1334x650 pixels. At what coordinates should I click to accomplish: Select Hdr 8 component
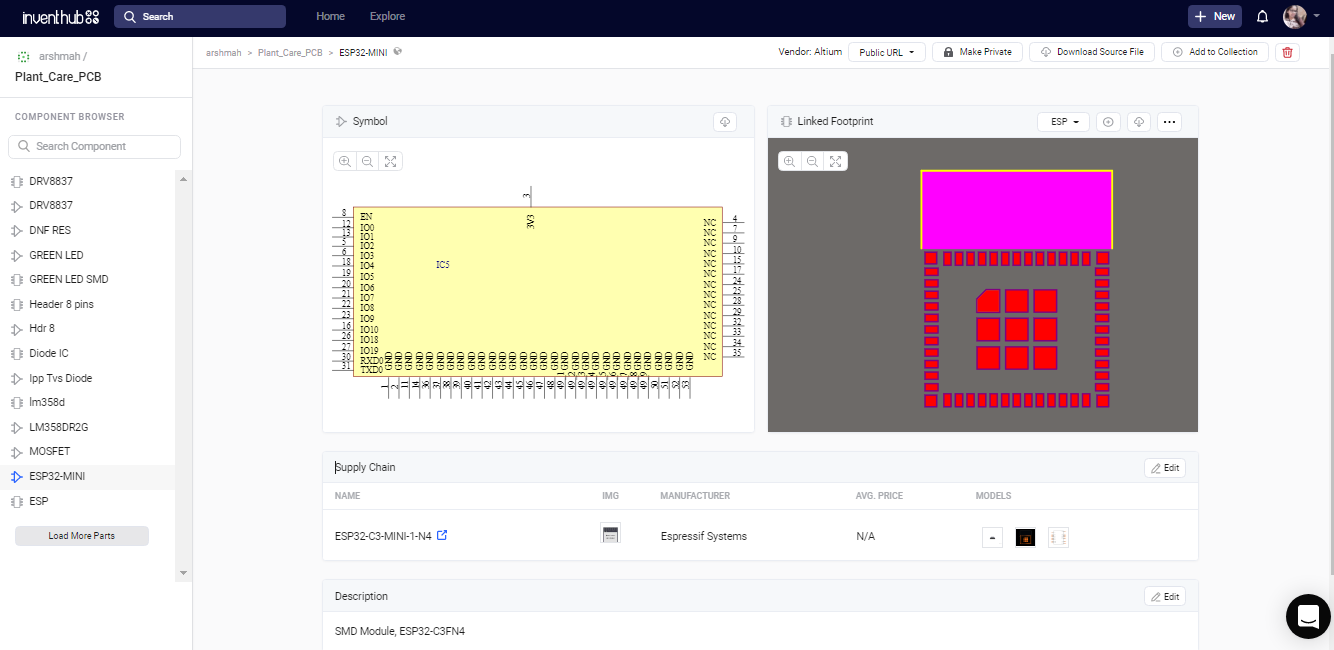click(x=88, y=328)
